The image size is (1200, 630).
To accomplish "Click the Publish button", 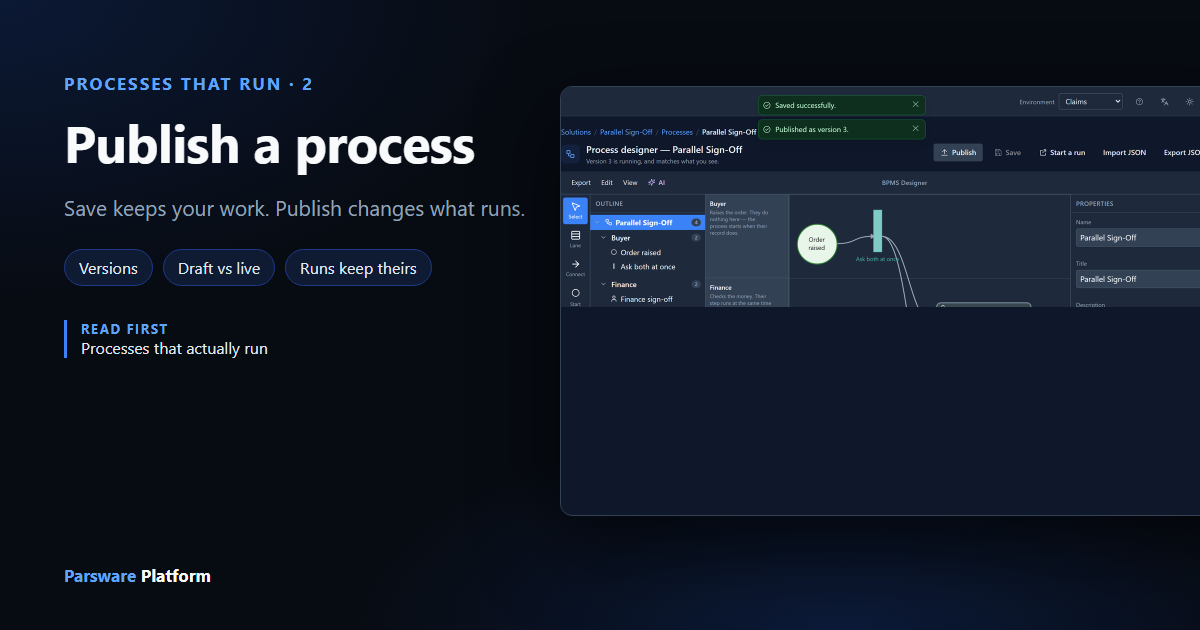I will tap(958, 152).
